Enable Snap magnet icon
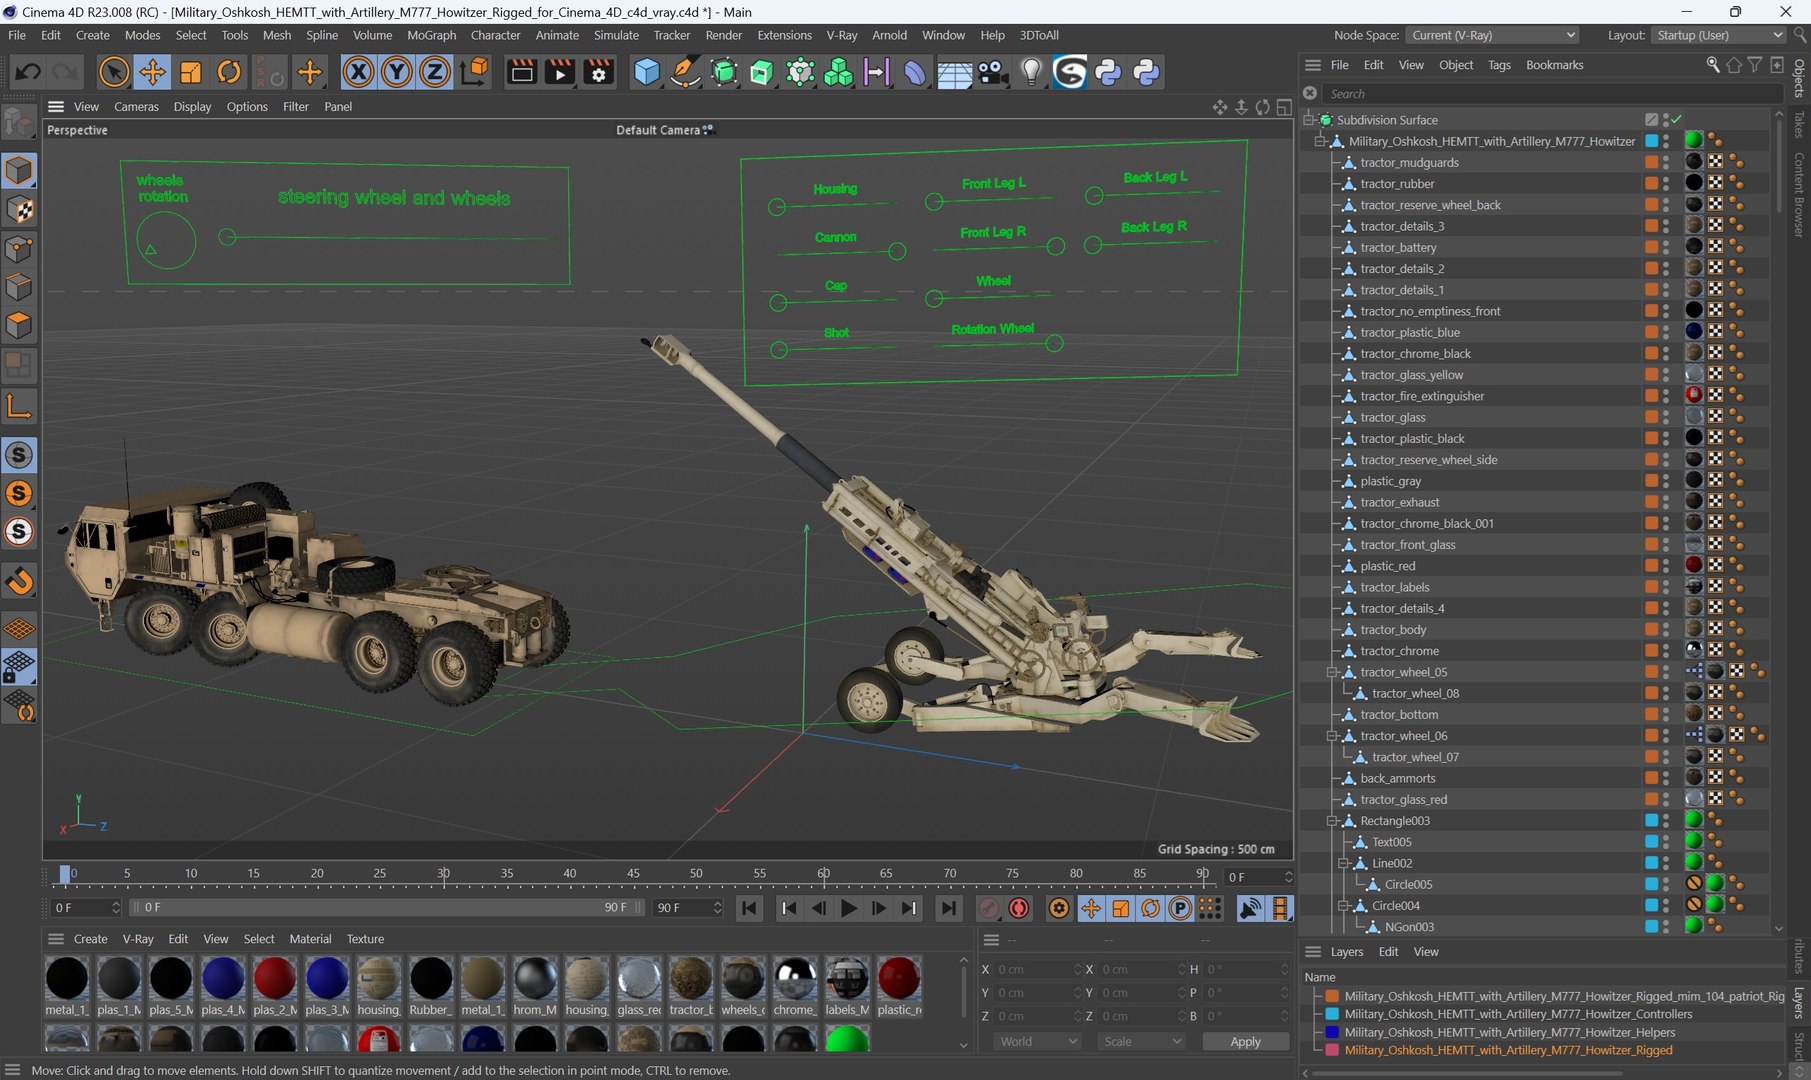This screenshot has height=1080, width=1811. pos(19,581)
